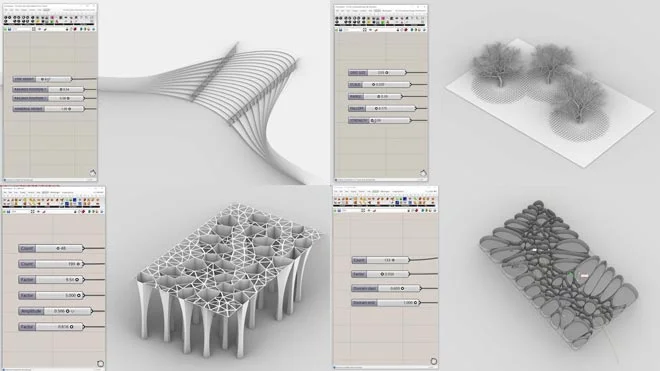Click the Domain start slider
This screenshot has height=371, width=660.
(386, 288)
